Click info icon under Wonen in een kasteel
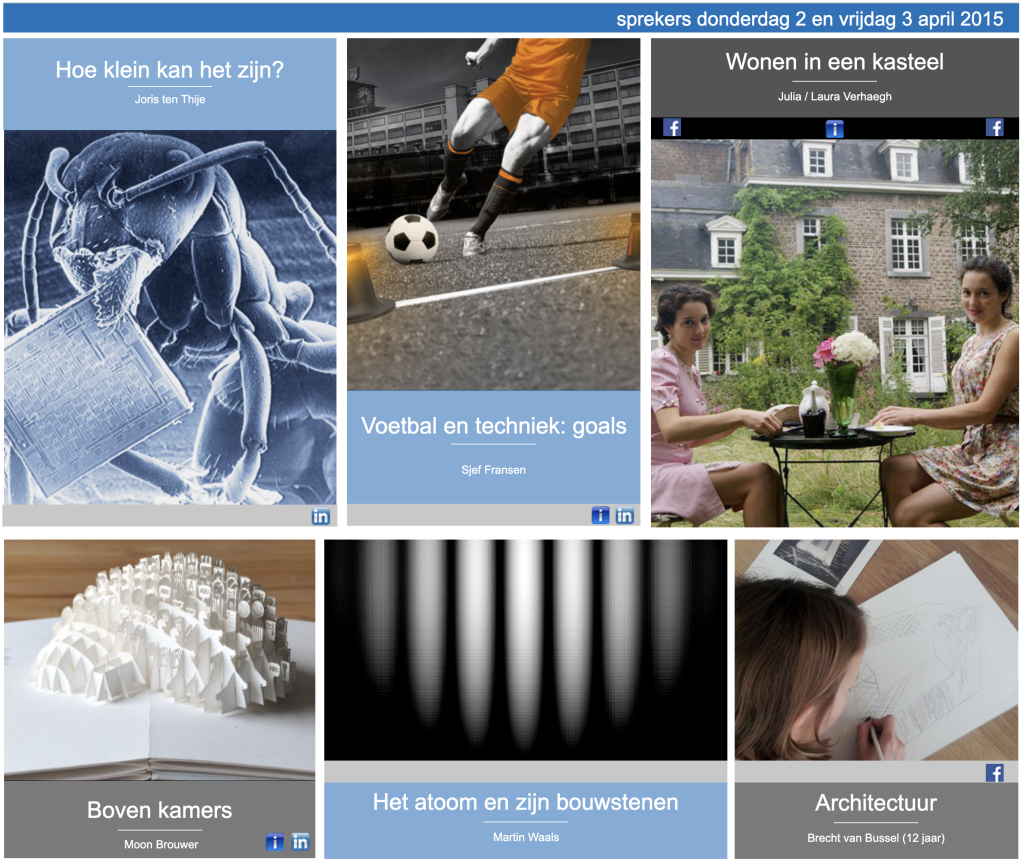The image size is (1024, 863). pos(834,128)
